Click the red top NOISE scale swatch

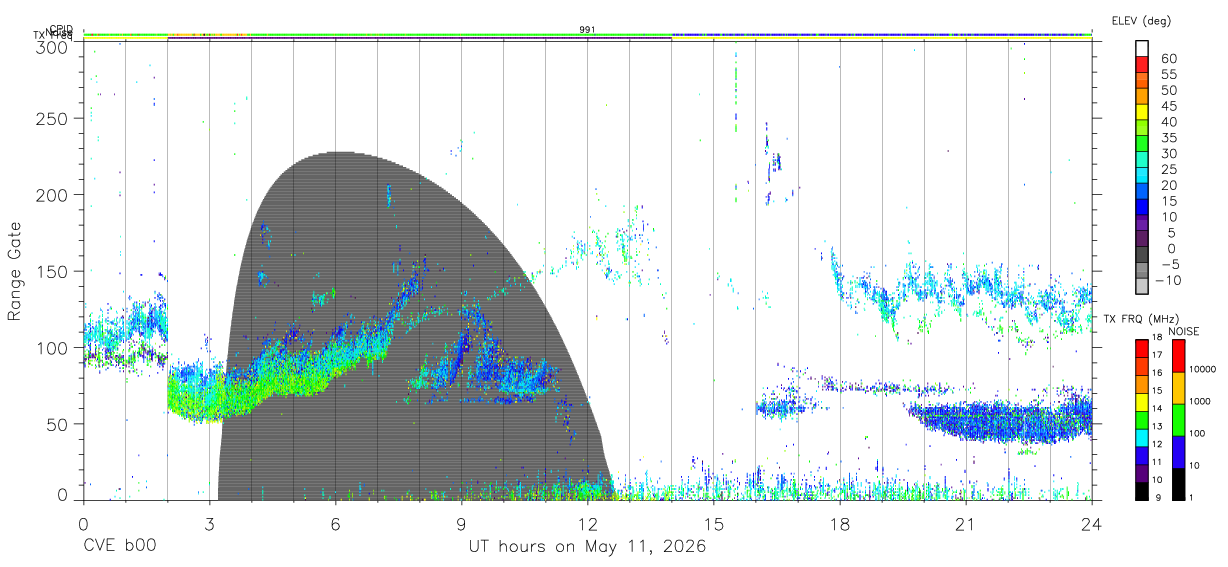[1177, 355]
